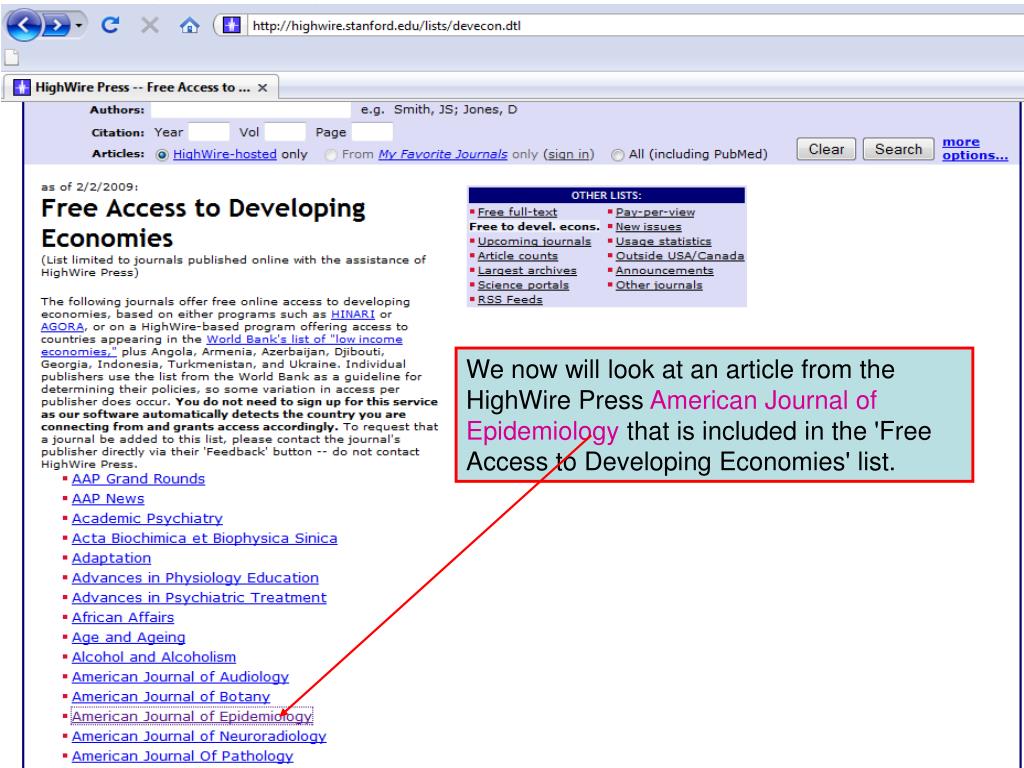Screen dimensions: 1024x768
Task: Click the site favicon in address bar
Action: (x=231, y=25)
